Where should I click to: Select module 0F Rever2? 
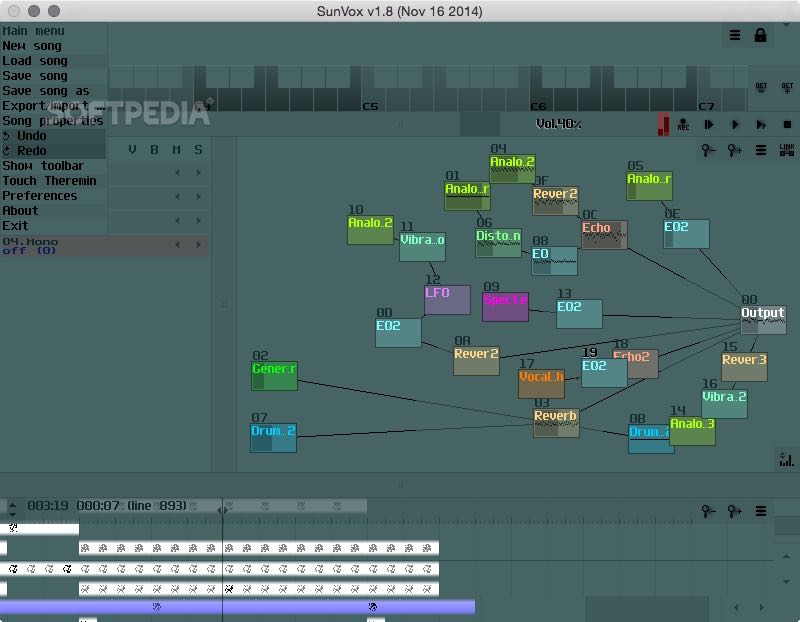pyautogui.click(x=555, y=201)
